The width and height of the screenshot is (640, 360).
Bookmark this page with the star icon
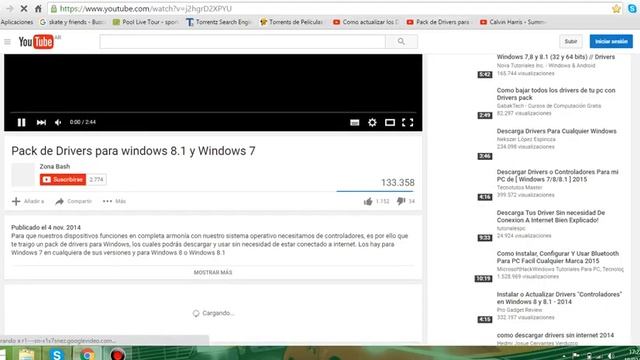click(616, 9)
